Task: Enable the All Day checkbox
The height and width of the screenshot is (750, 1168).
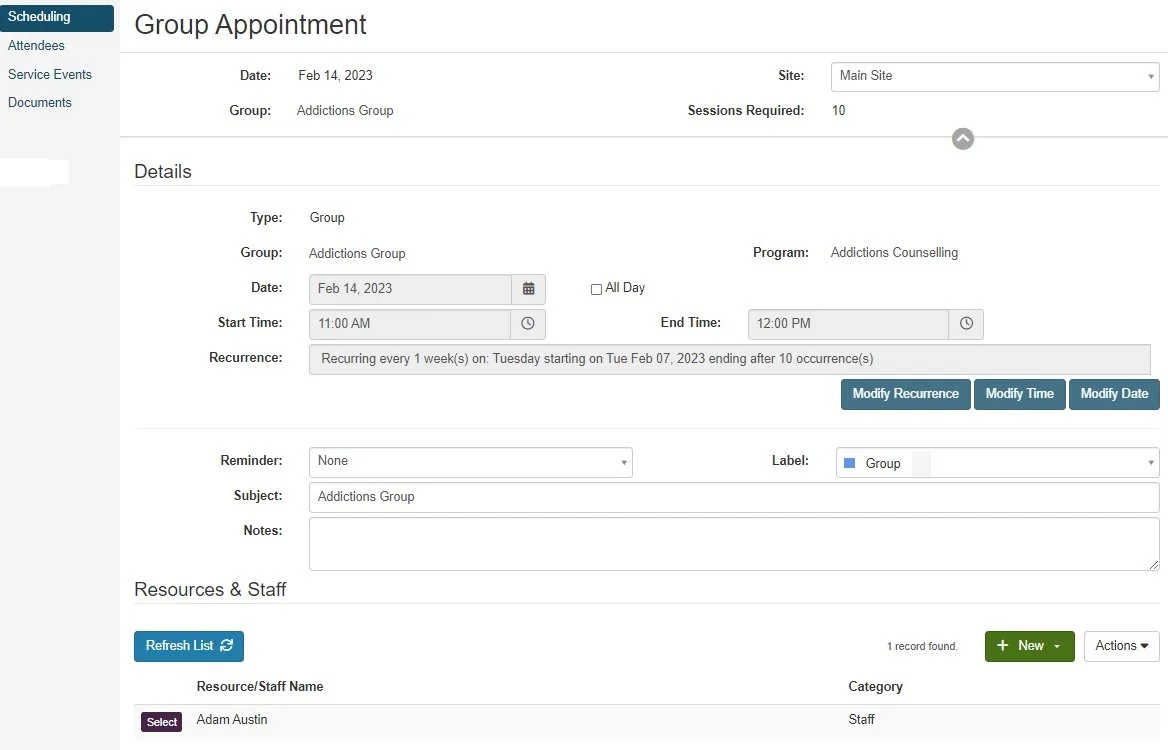Action: (596, 288)
